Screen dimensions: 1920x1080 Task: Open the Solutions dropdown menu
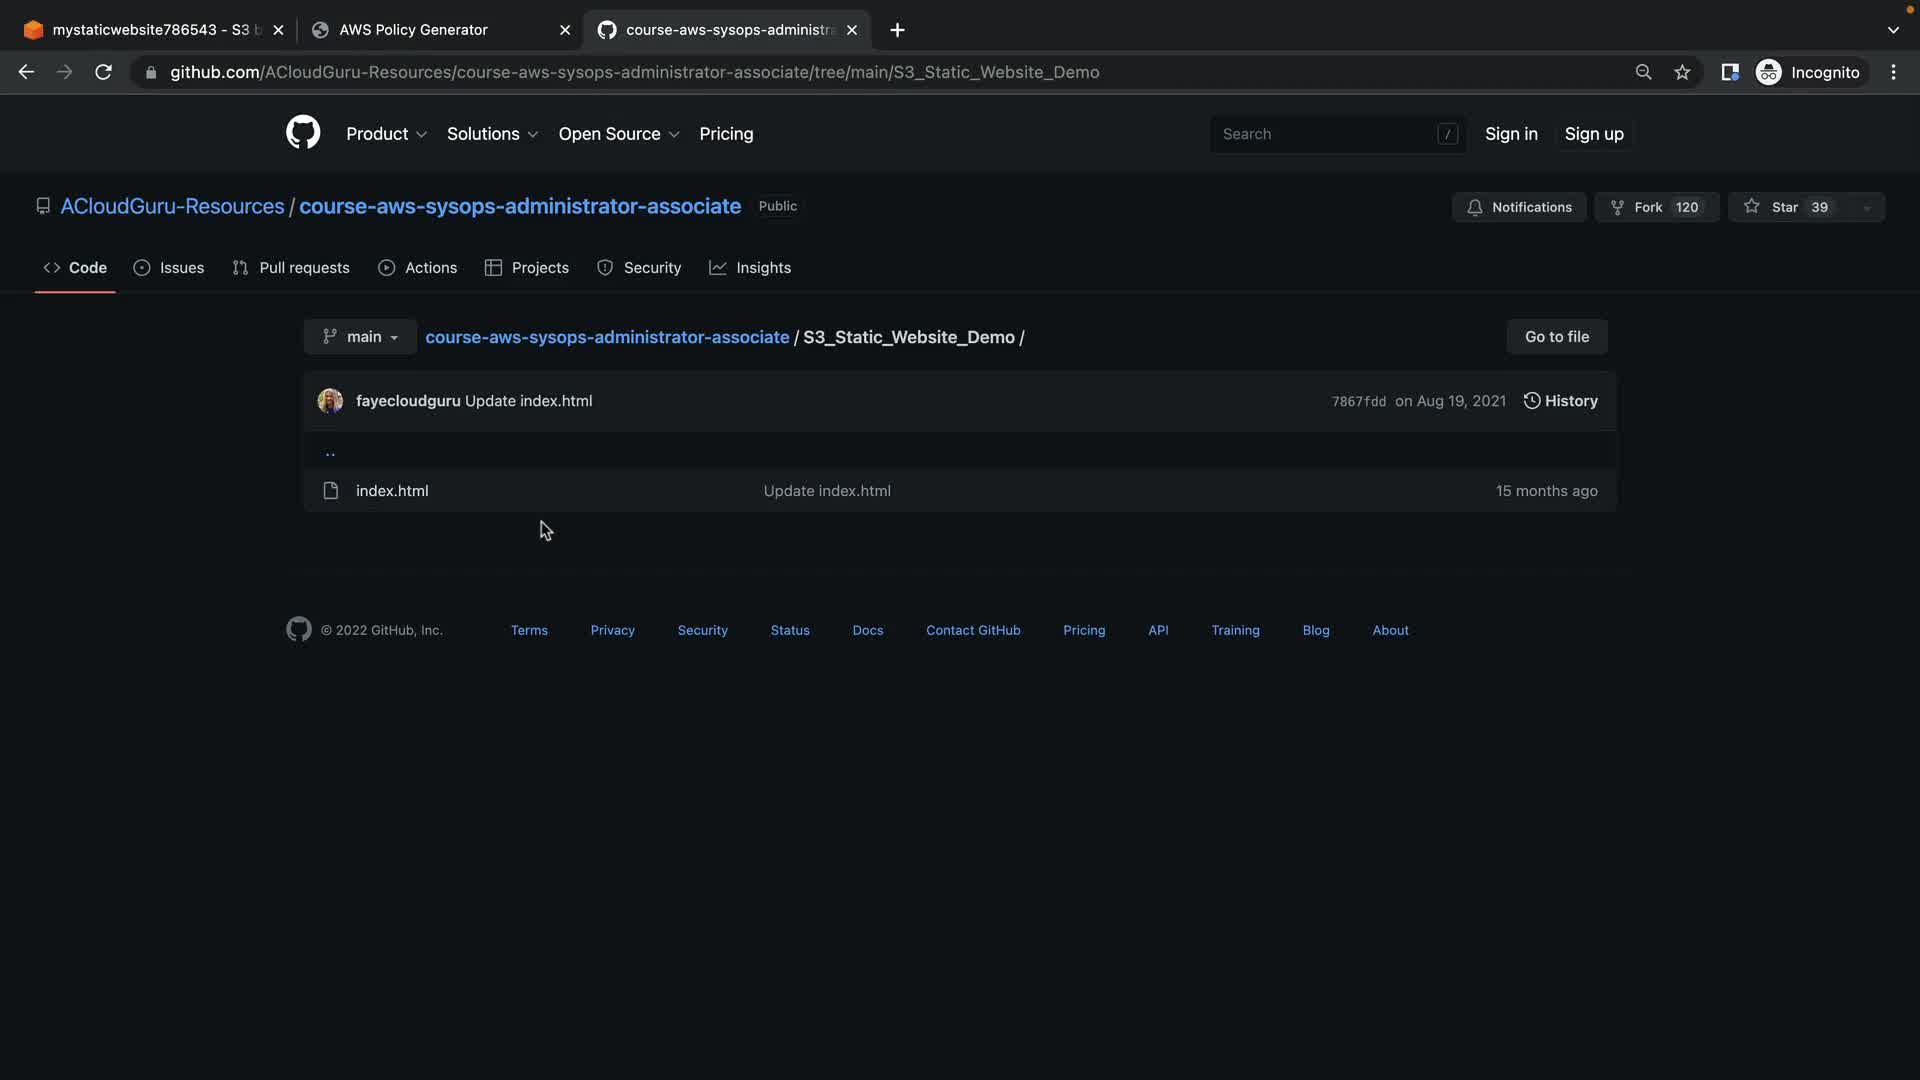tap(492, 134)
